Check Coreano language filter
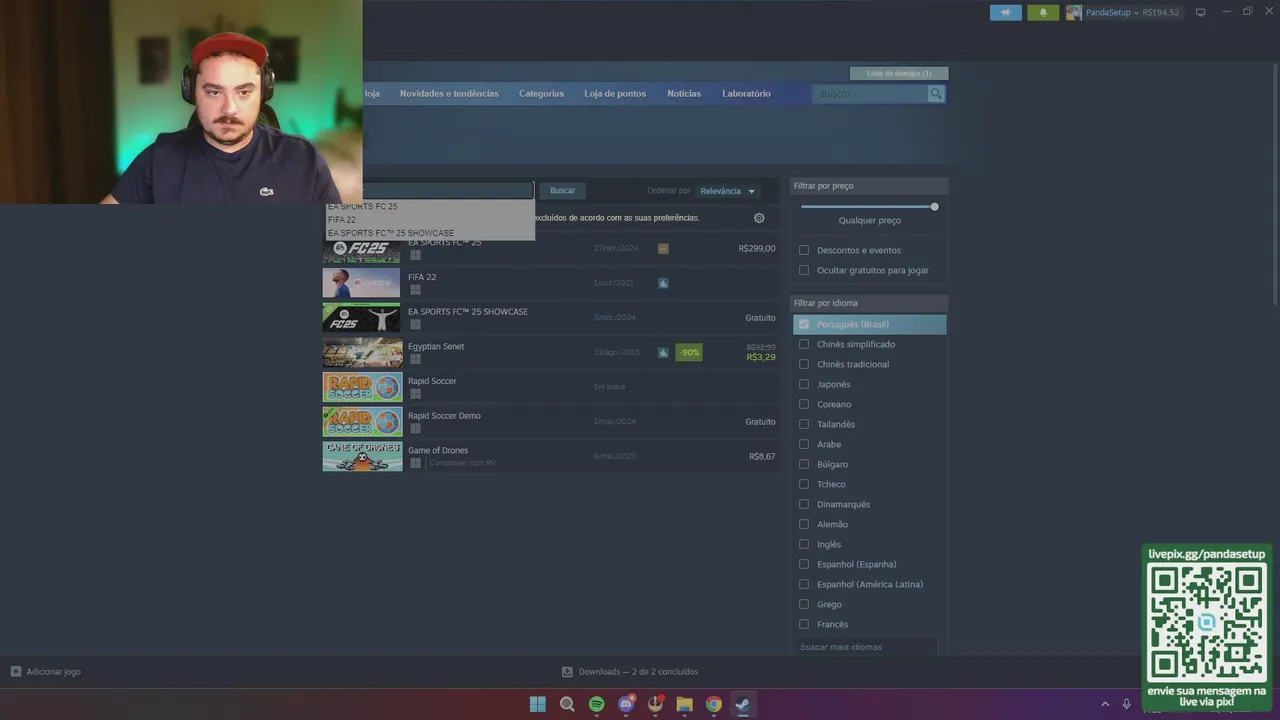Viewport: 1280px width, 720px height. [x=804, y=404]
